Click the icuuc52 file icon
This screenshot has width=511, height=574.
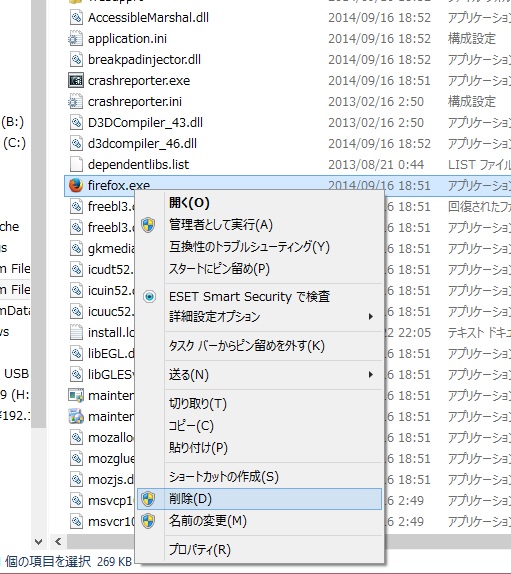76,312
